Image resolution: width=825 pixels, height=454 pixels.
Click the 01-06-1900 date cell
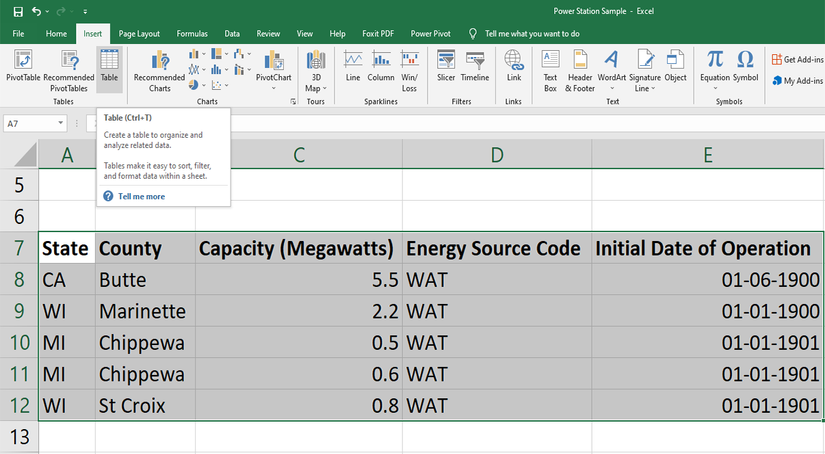[707, 279]
